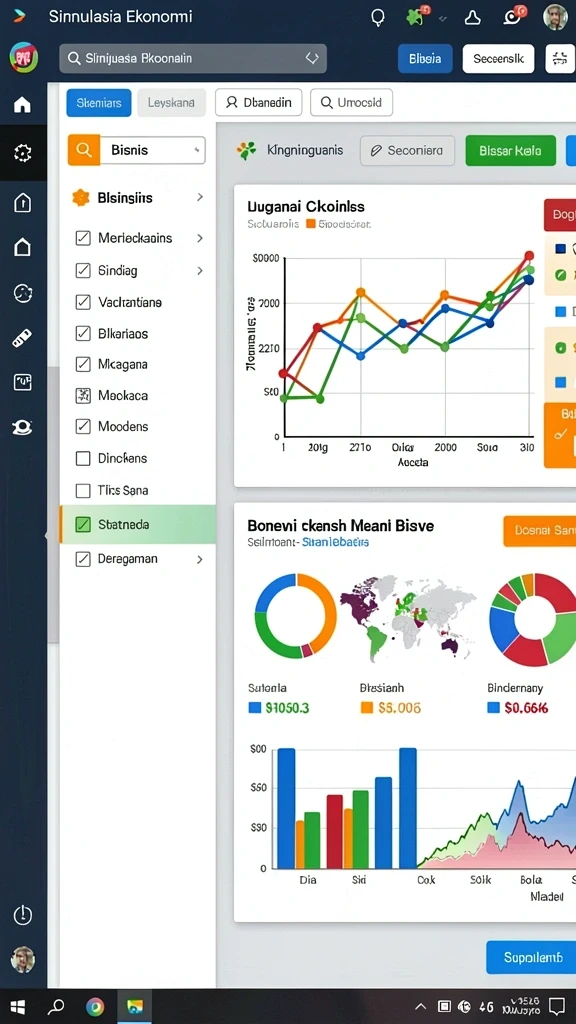
Task: Click the green puzzle piece icon in the header
Action: tap(414, 17)
